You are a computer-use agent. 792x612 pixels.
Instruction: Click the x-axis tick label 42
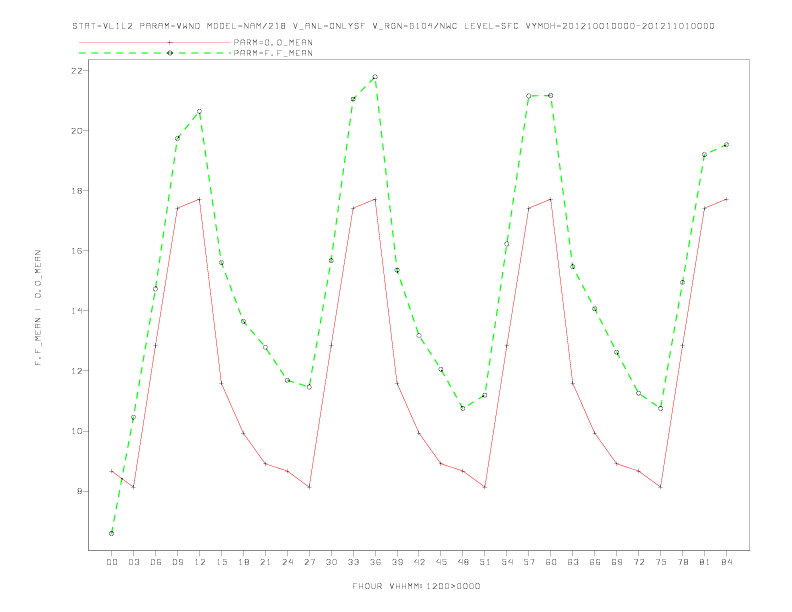click(419, 562)
